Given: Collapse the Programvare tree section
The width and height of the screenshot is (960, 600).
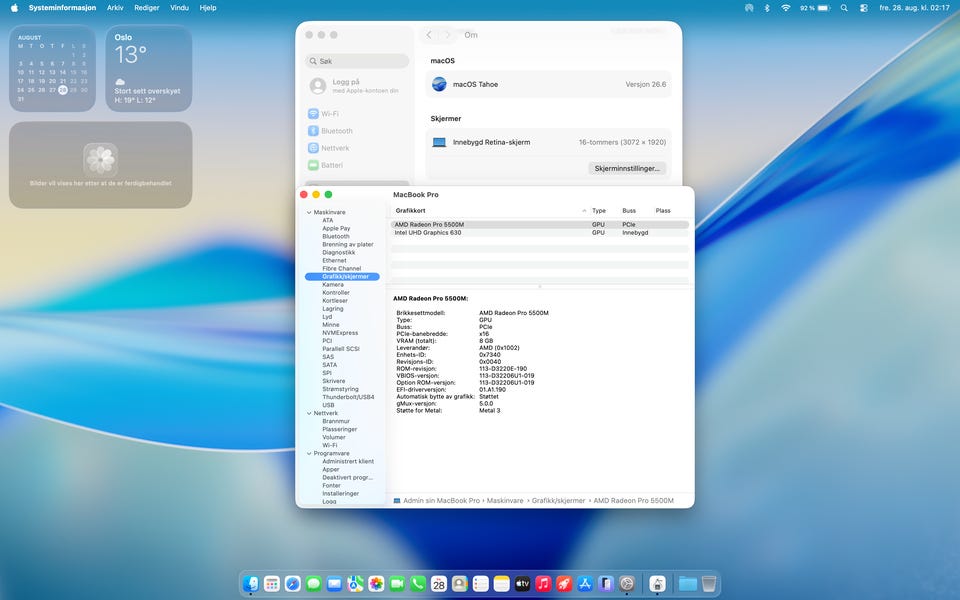Looking at the screenshot, I should coord(309,454).
